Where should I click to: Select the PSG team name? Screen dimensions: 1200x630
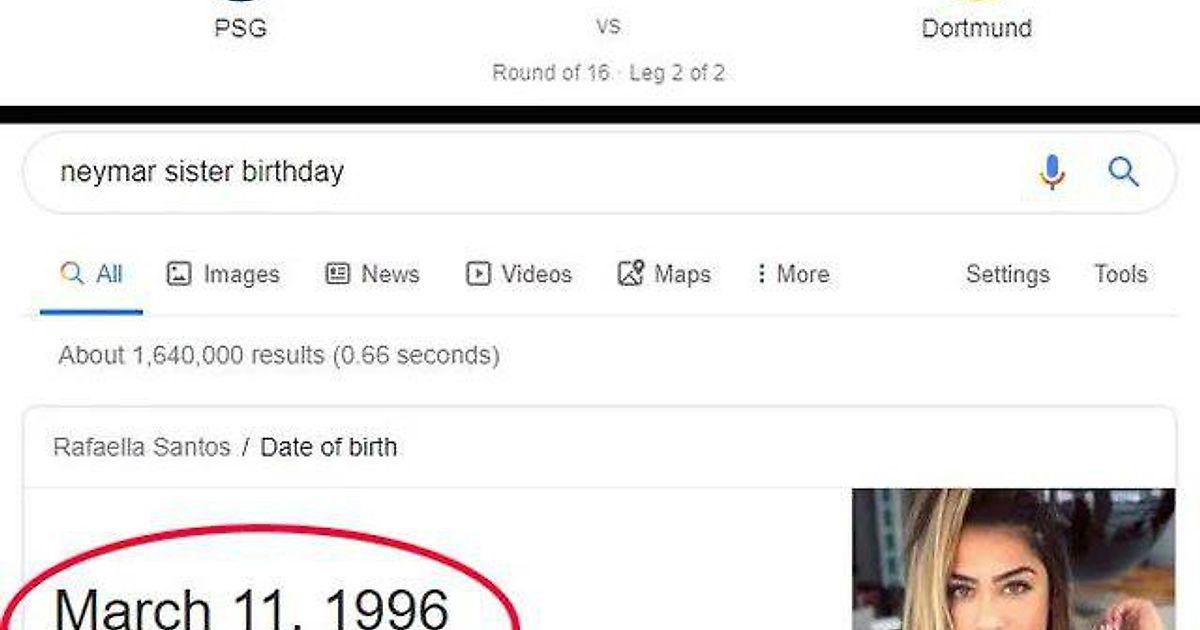point(241,28)
